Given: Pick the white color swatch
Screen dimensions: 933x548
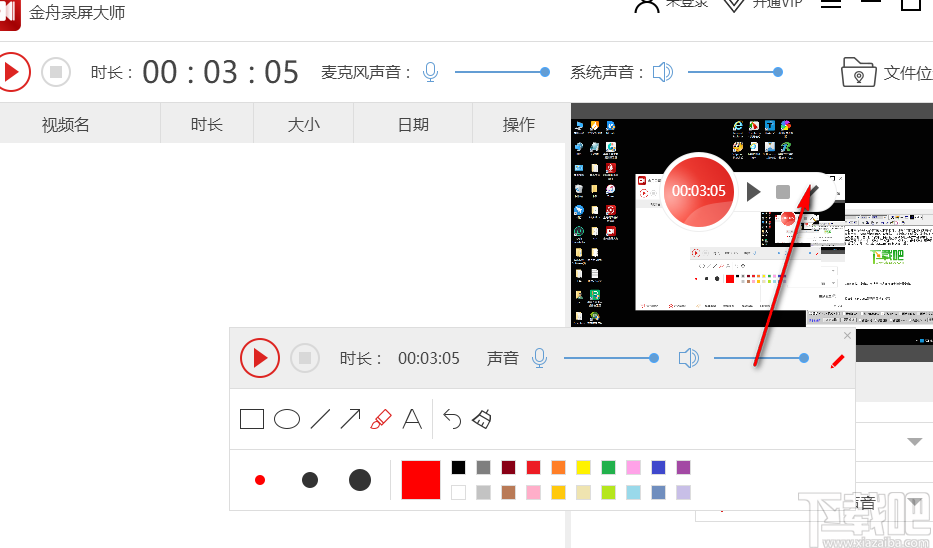Looking at the screenshot, I should [x=458, y=492].
